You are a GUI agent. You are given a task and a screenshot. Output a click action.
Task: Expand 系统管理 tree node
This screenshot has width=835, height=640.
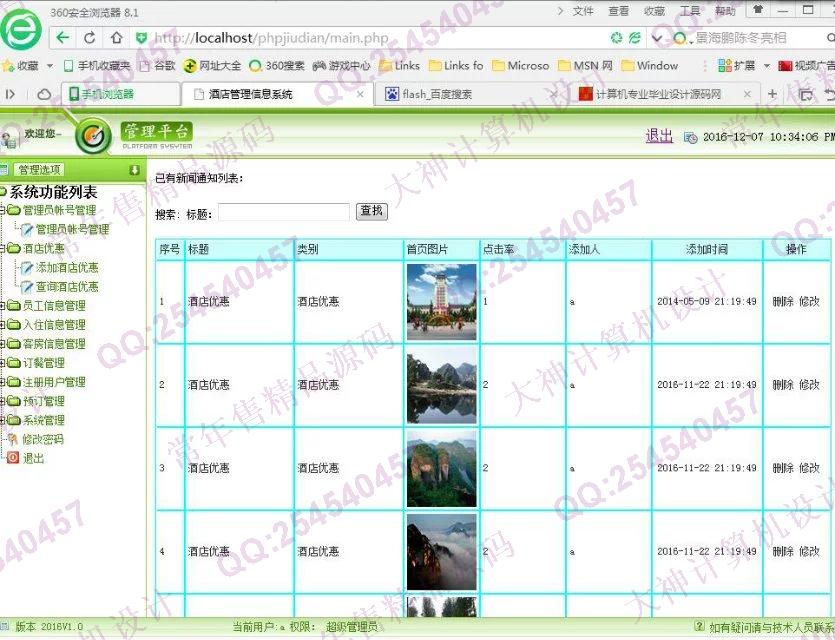2,420
